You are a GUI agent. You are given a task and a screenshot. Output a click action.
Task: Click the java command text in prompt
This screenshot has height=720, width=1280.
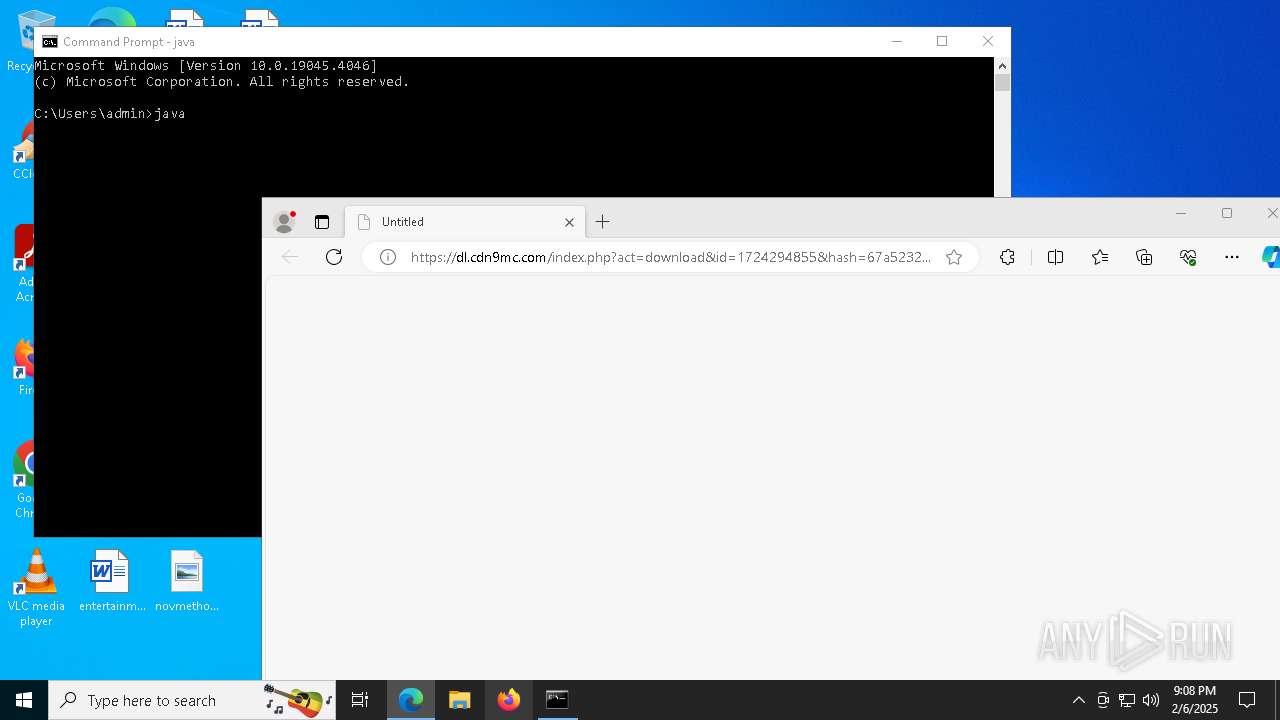click(170, 114)
